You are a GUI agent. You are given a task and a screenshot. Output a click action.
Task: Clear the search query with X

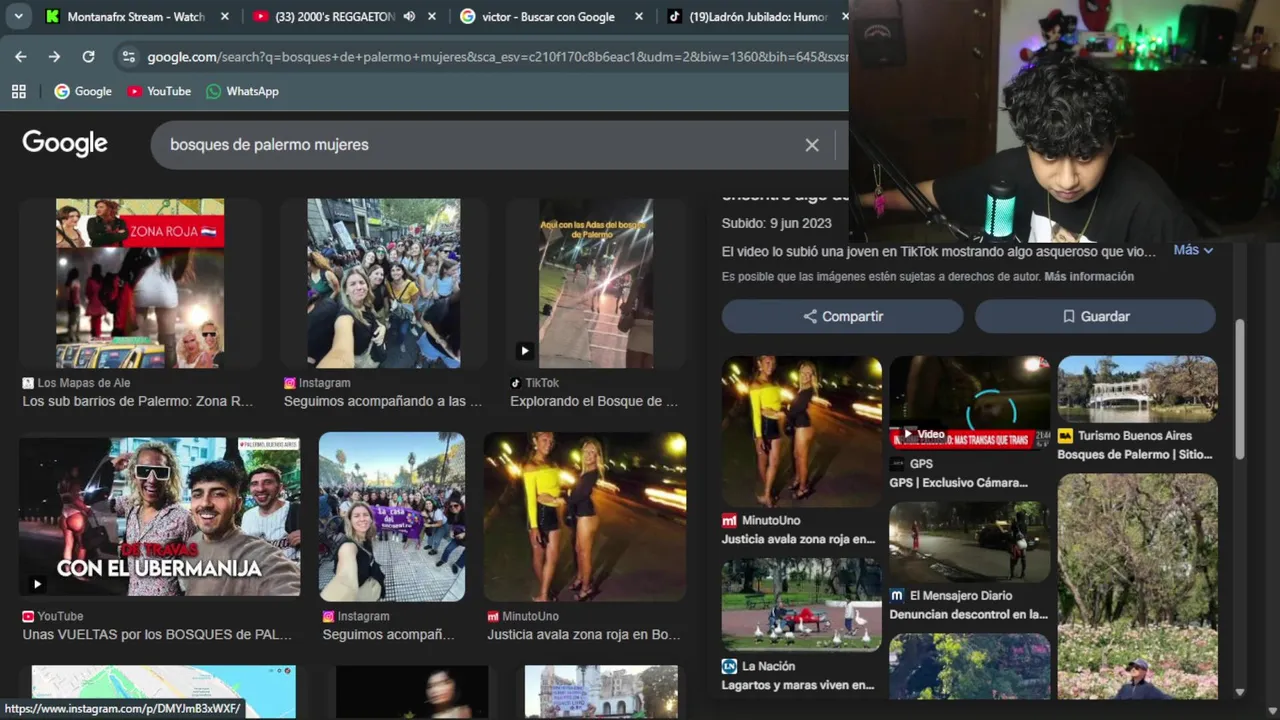[x=812, y=145]
